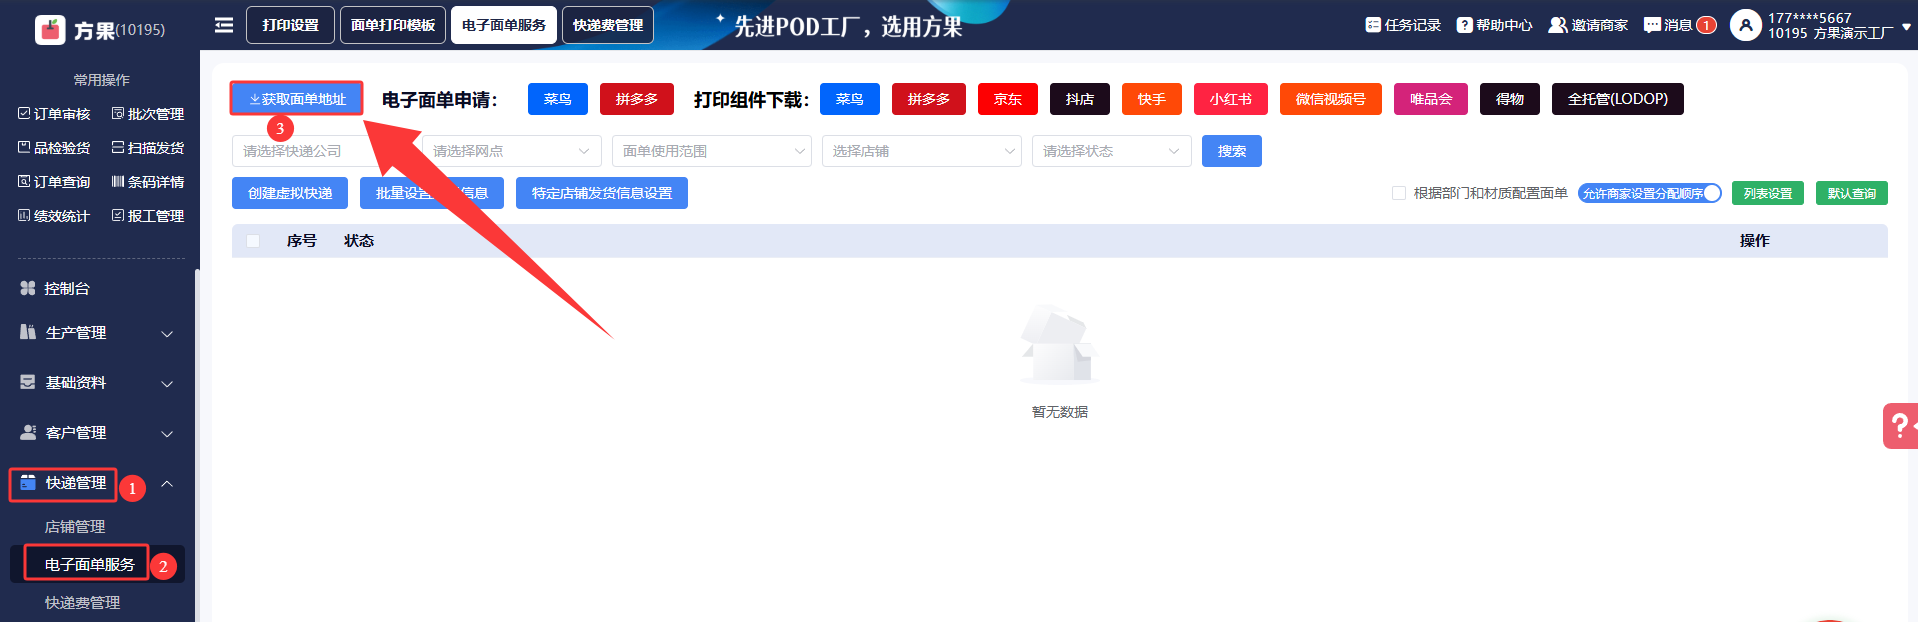1918x622 pixels.
Task: Open 消息 messages notifications
Action: coord(1679,25)
